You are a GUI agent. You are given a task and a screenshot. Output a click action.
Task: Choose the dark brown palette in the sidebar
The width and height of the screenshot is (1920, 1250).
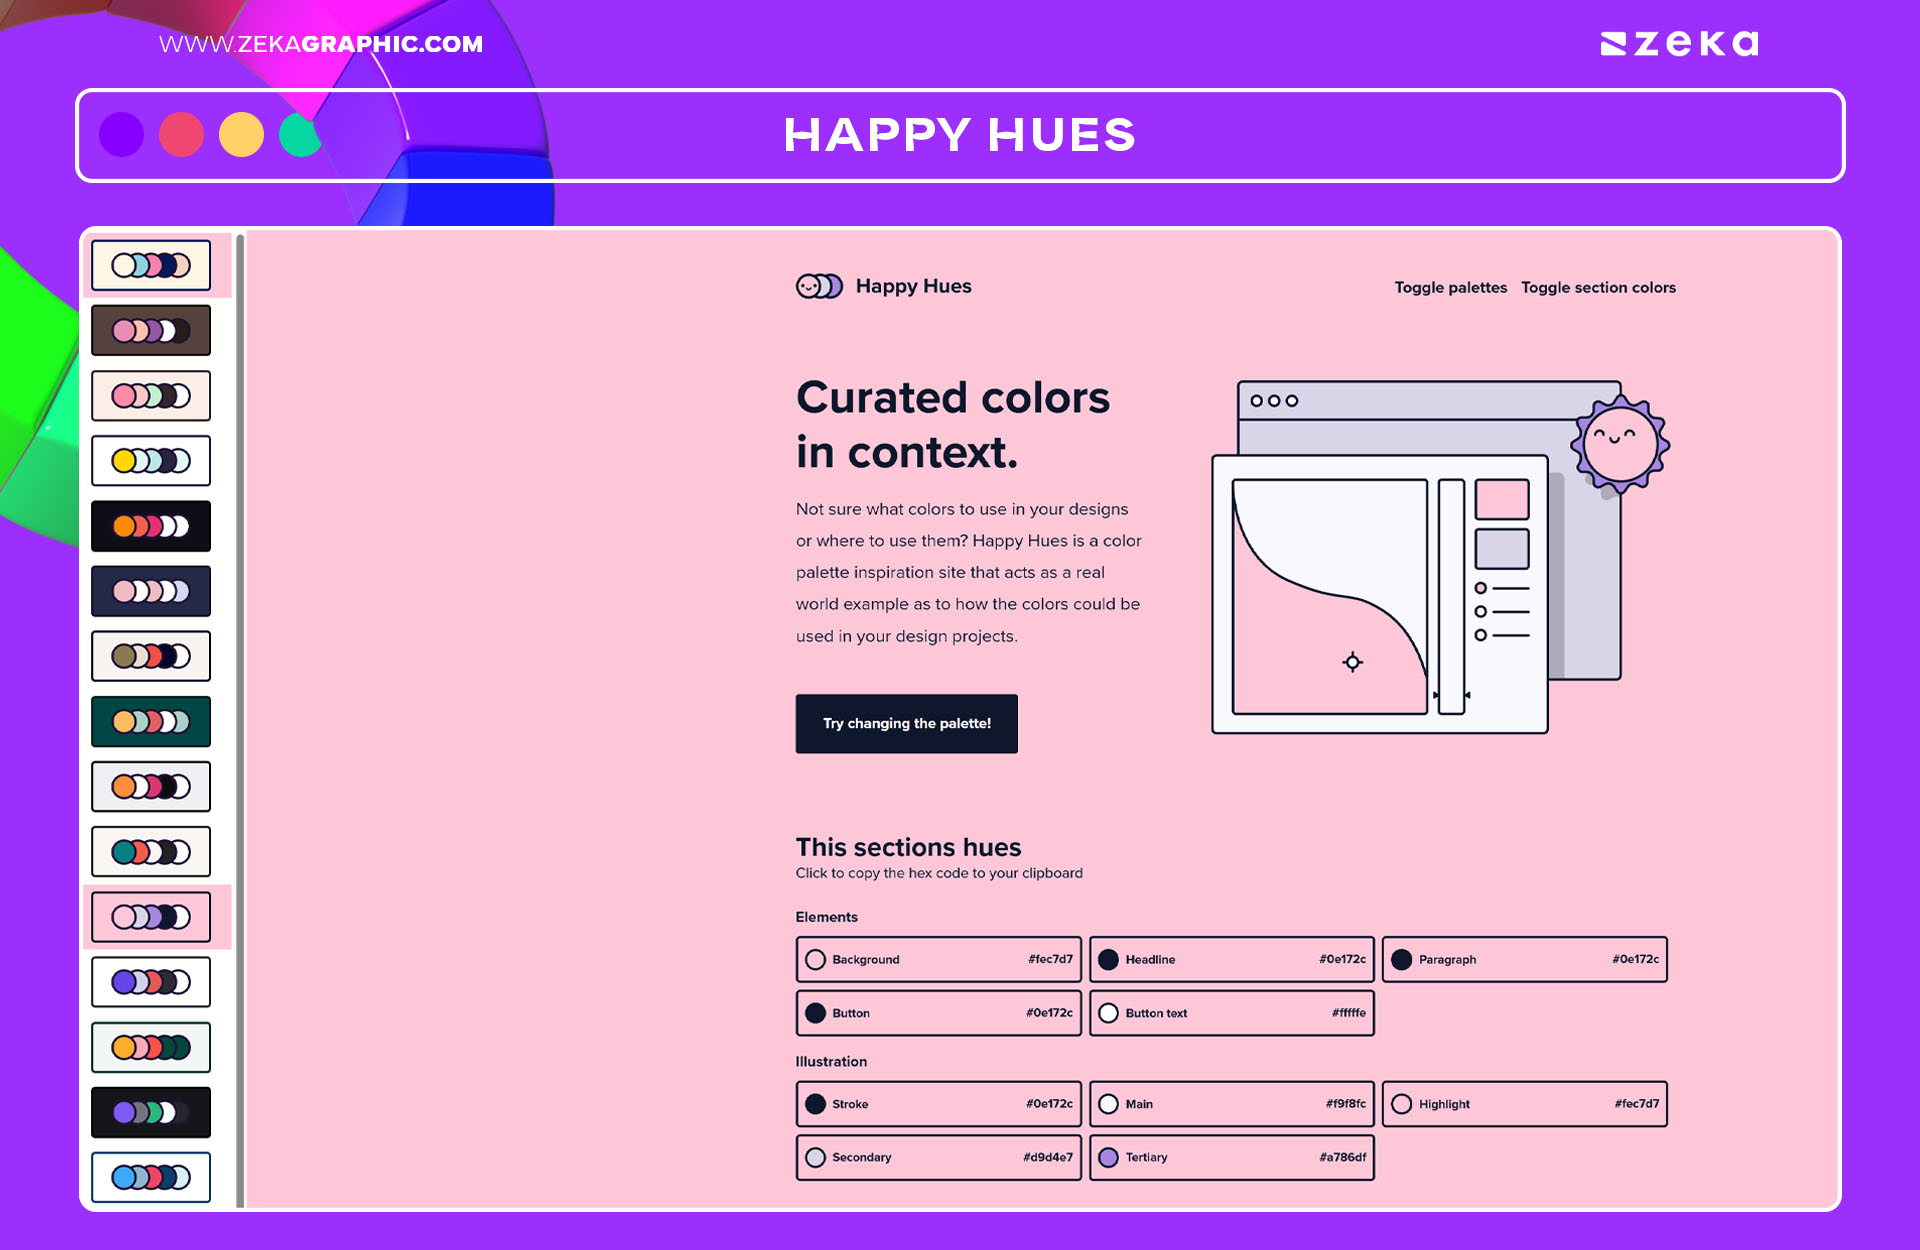coord(150,330)
